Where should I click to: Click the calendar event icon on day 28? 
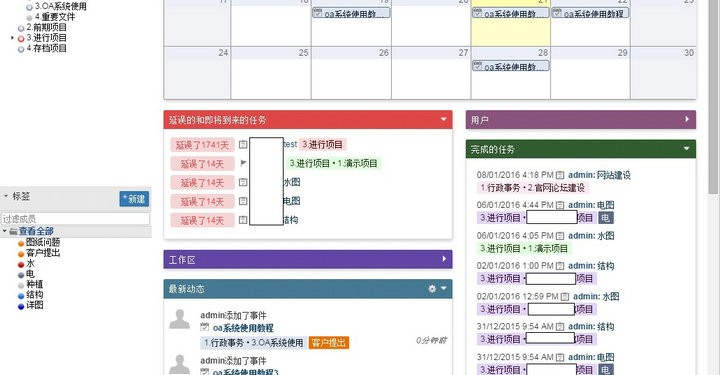click(x=478, y=66)
